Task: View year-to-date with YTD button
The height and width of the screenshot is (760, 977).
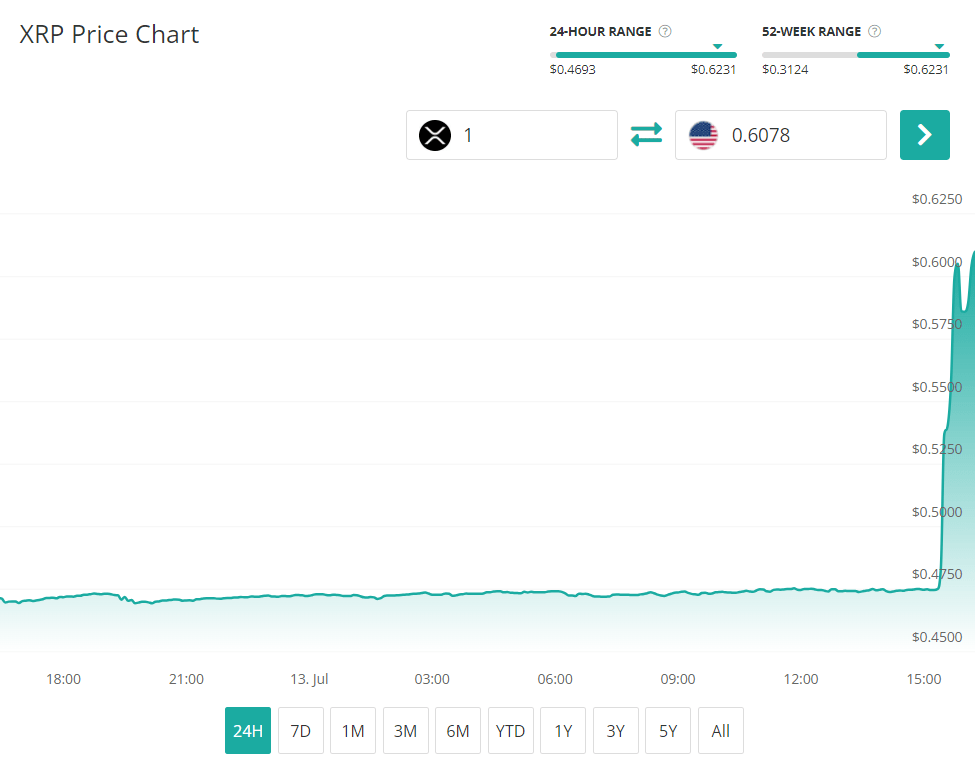Action: coord(510,731)
